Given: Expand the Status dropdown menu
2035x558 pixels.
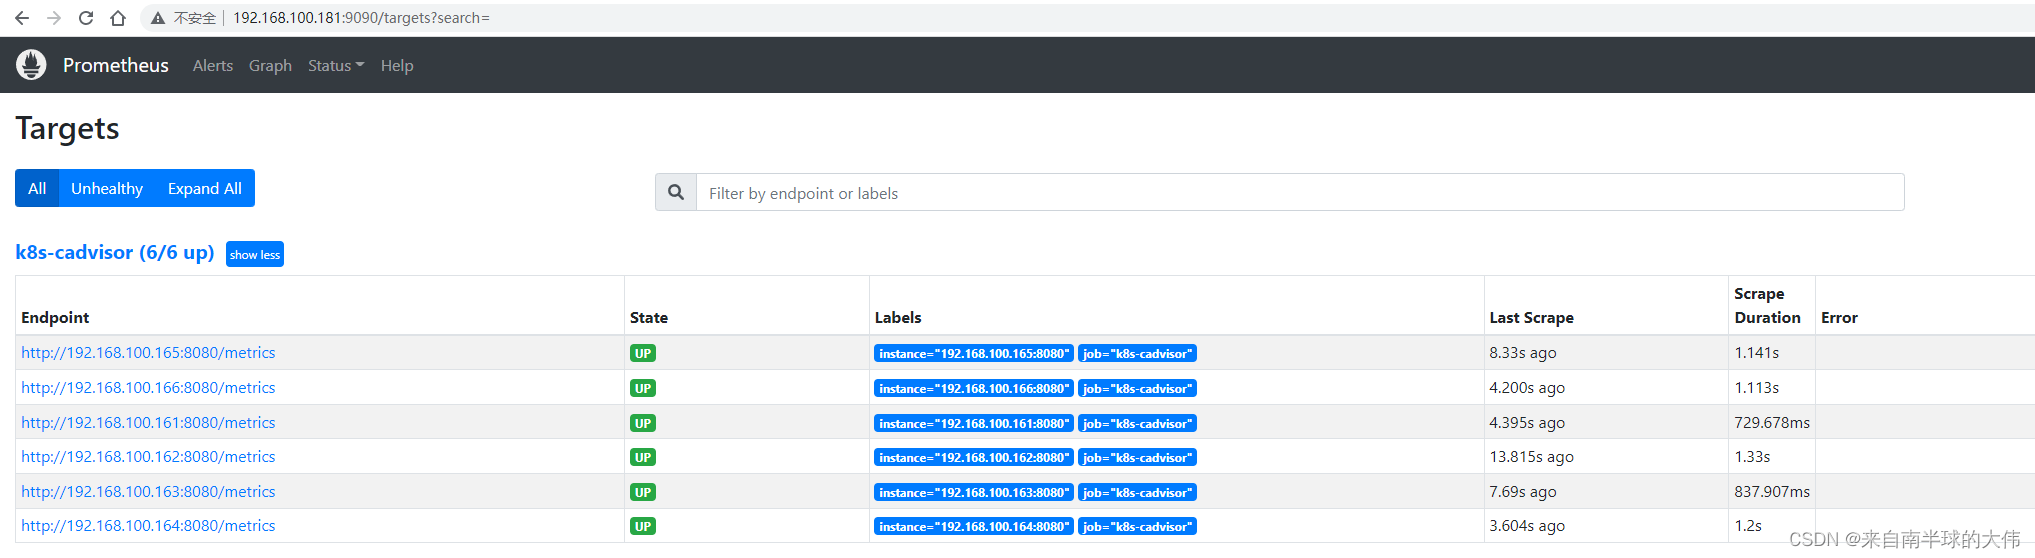Looking at the screenshot, I should coord(336,65).
